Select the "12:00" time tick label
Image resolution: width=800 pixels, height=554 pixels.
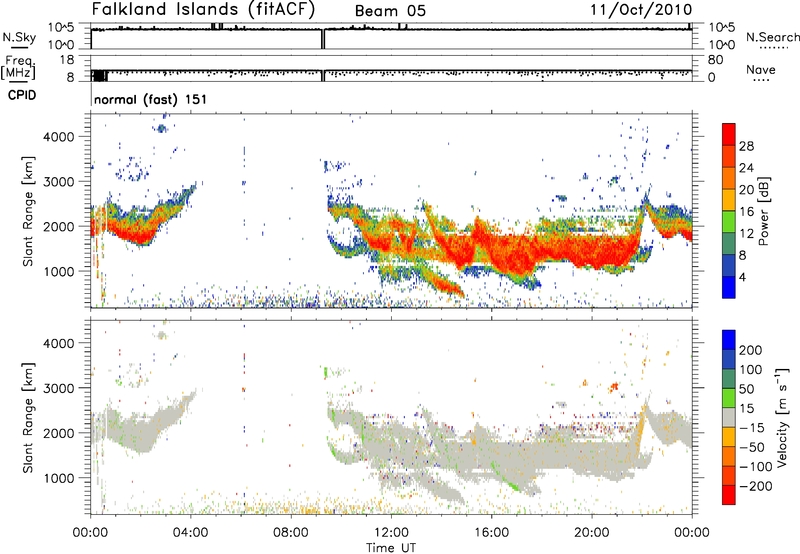pos(391,533)
